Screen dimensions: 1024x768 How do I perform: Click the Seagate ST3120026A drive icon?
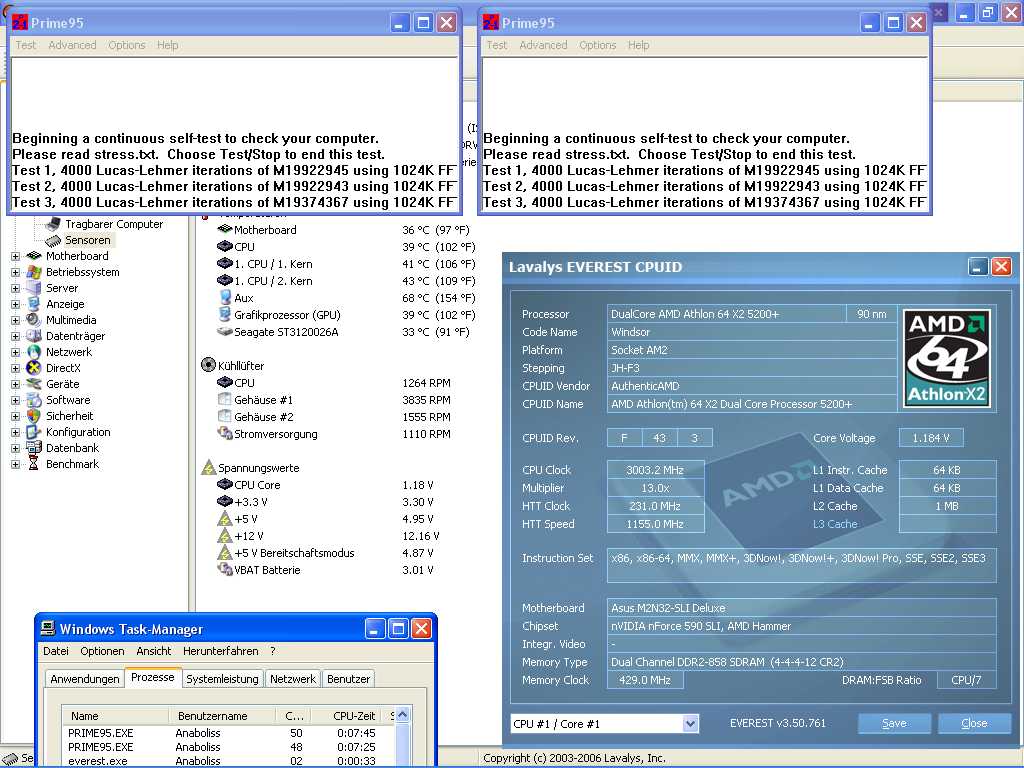[225, 332]
